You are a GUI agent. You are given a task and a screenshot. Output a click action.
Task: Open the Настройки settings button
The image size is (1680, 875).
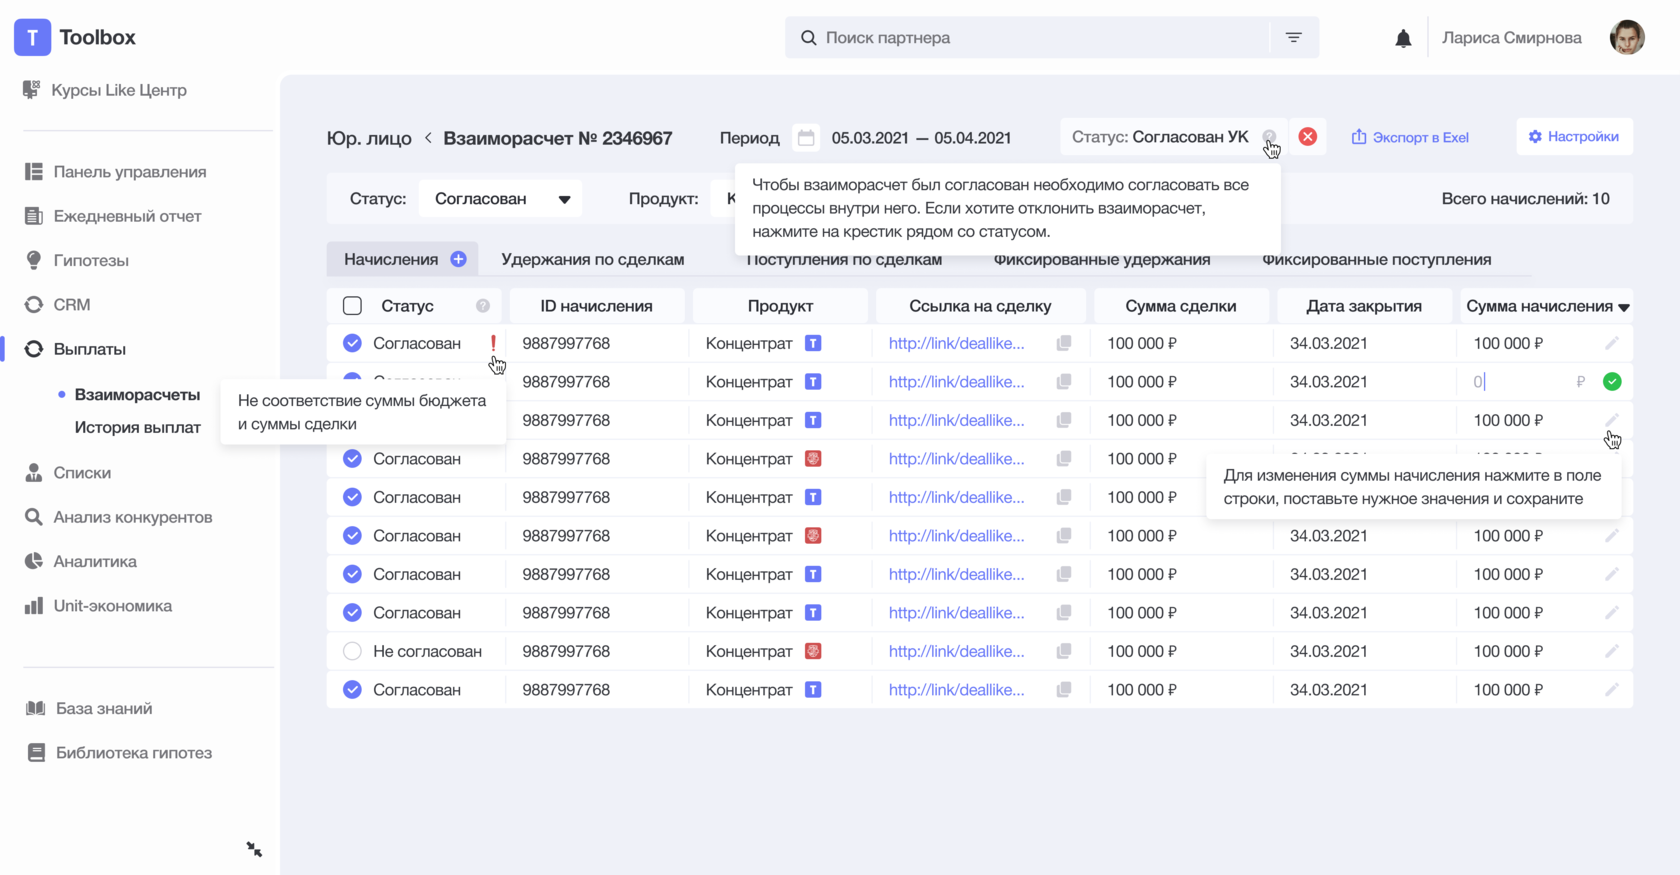click(1574, 137)
